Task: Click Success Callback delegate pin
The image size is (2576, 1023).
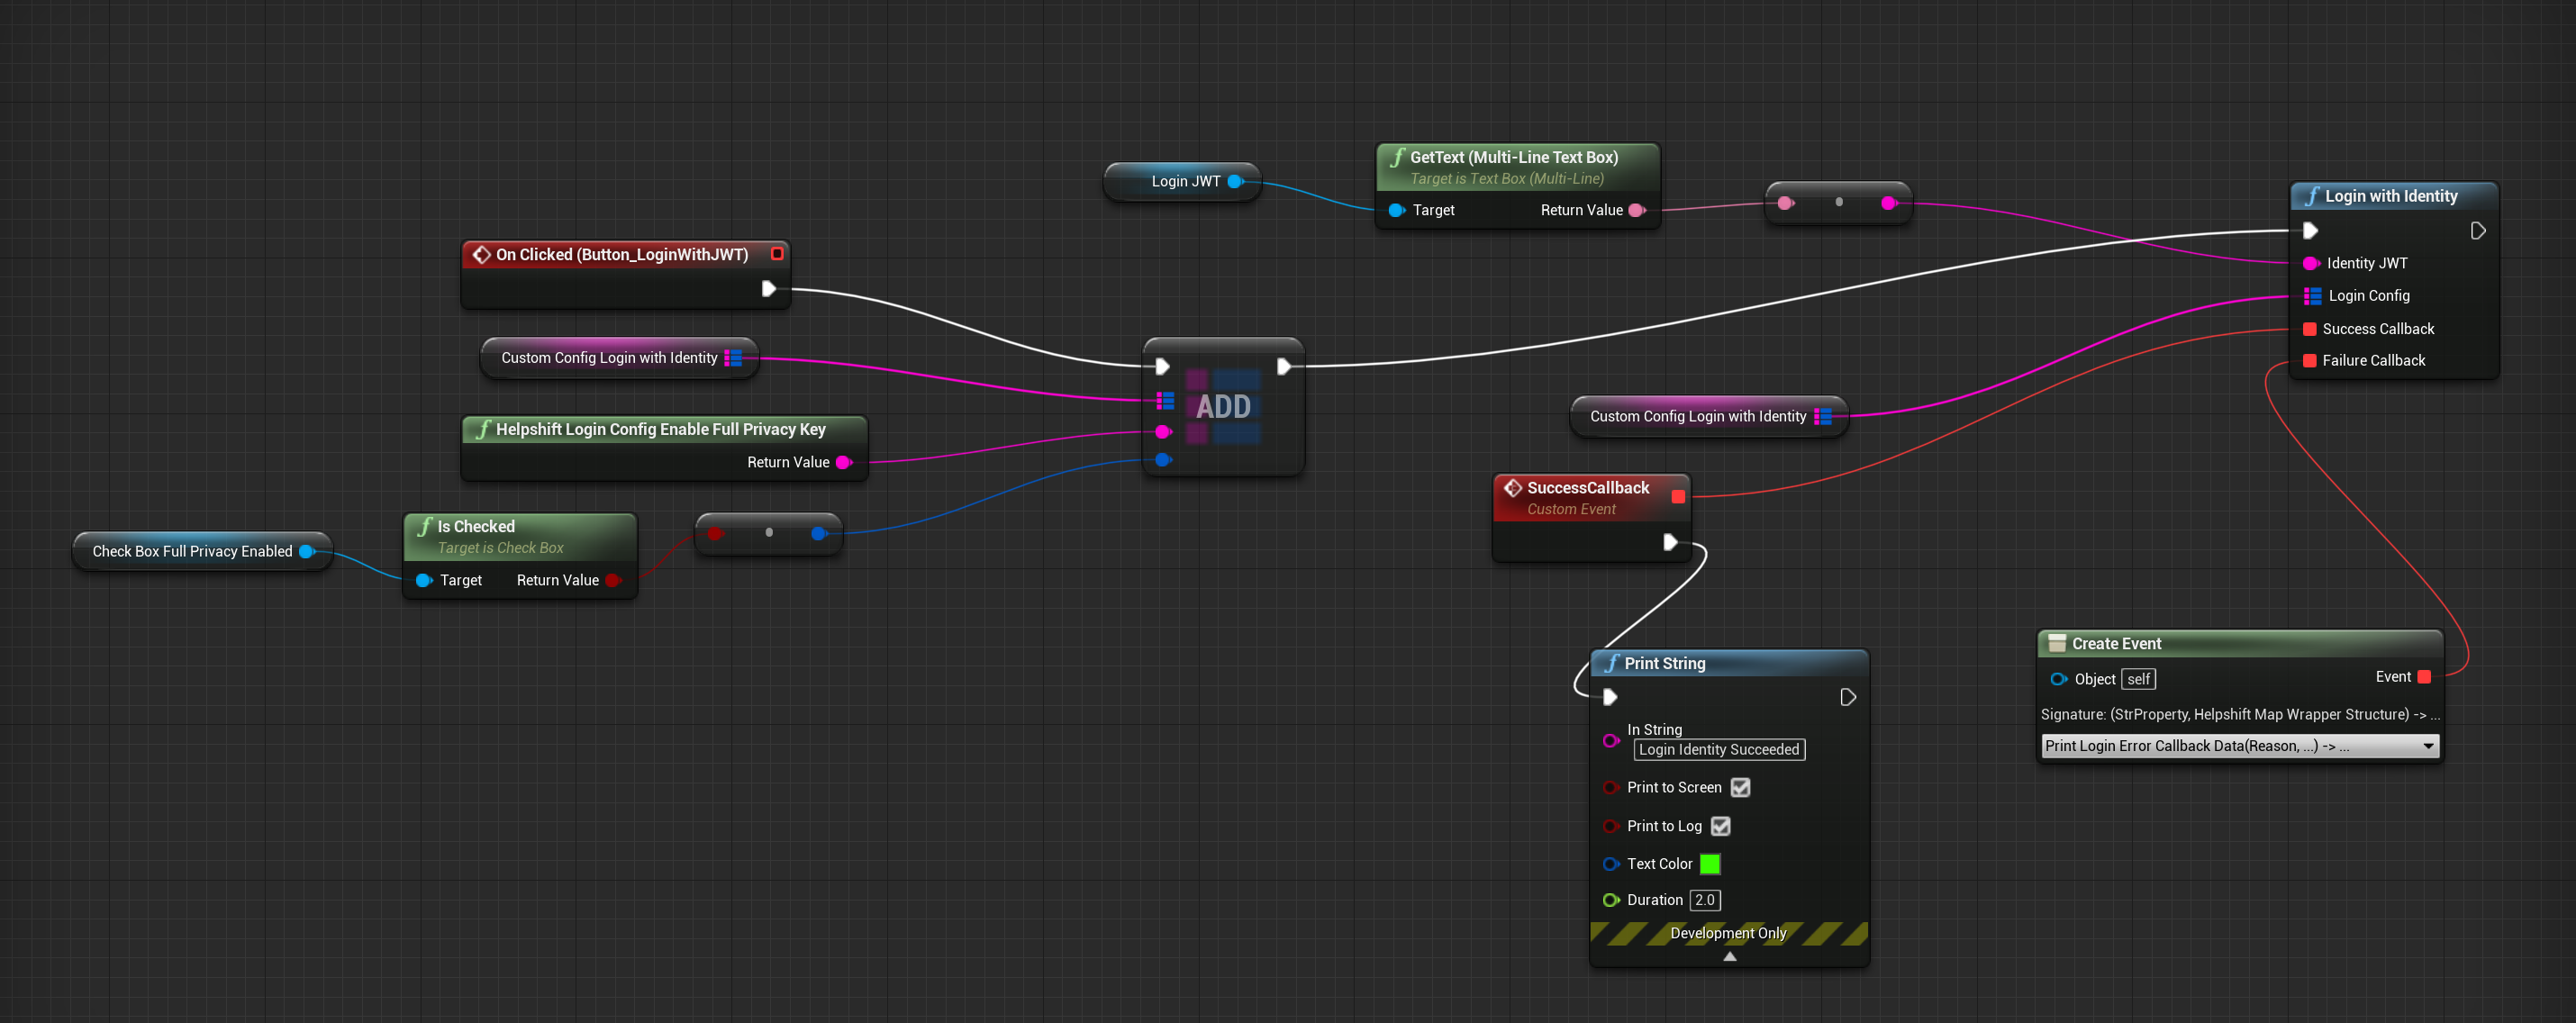Action: pyautogui.click(x=2310, y=329)
